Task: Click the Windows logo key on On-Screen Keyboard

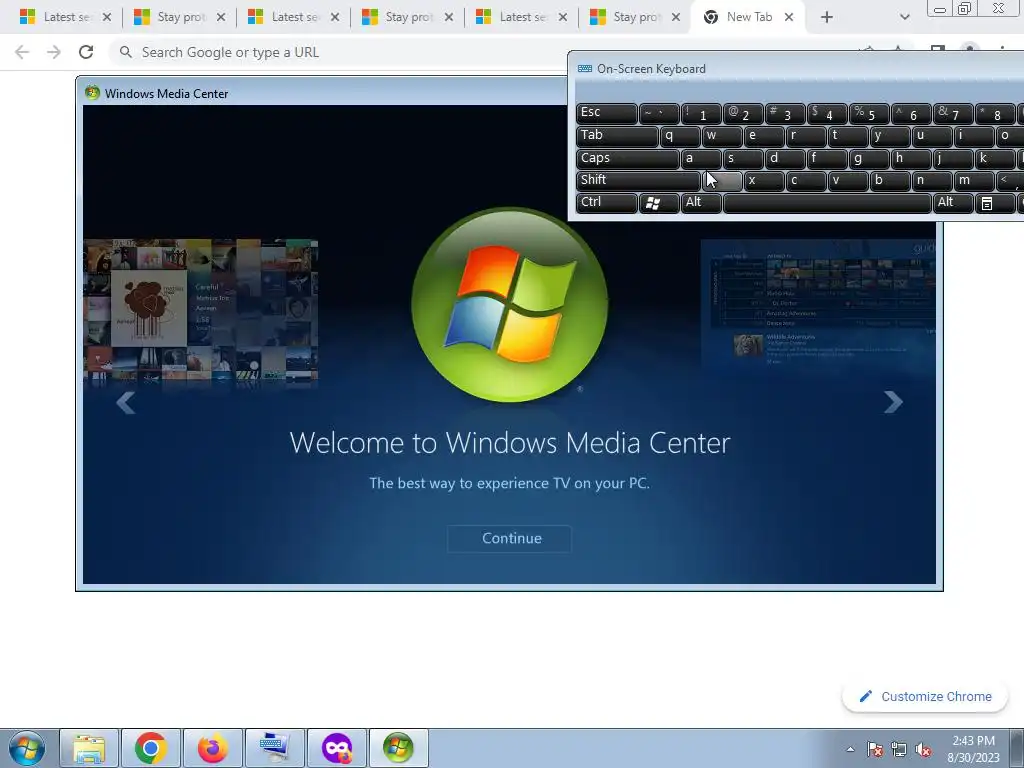Action: tap(659, 202)
